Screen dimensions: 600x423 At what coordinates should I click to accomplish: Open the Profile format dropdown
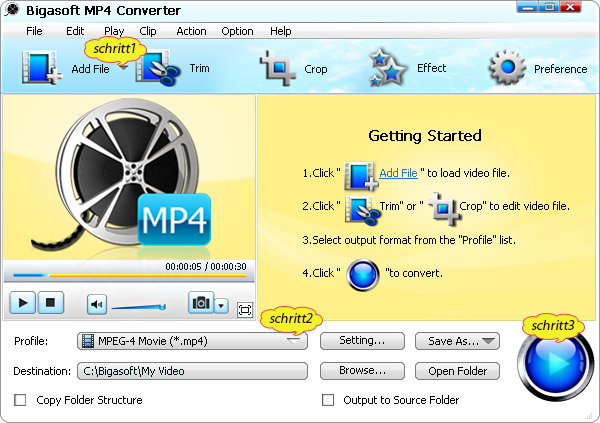click(x=192, y=341)
